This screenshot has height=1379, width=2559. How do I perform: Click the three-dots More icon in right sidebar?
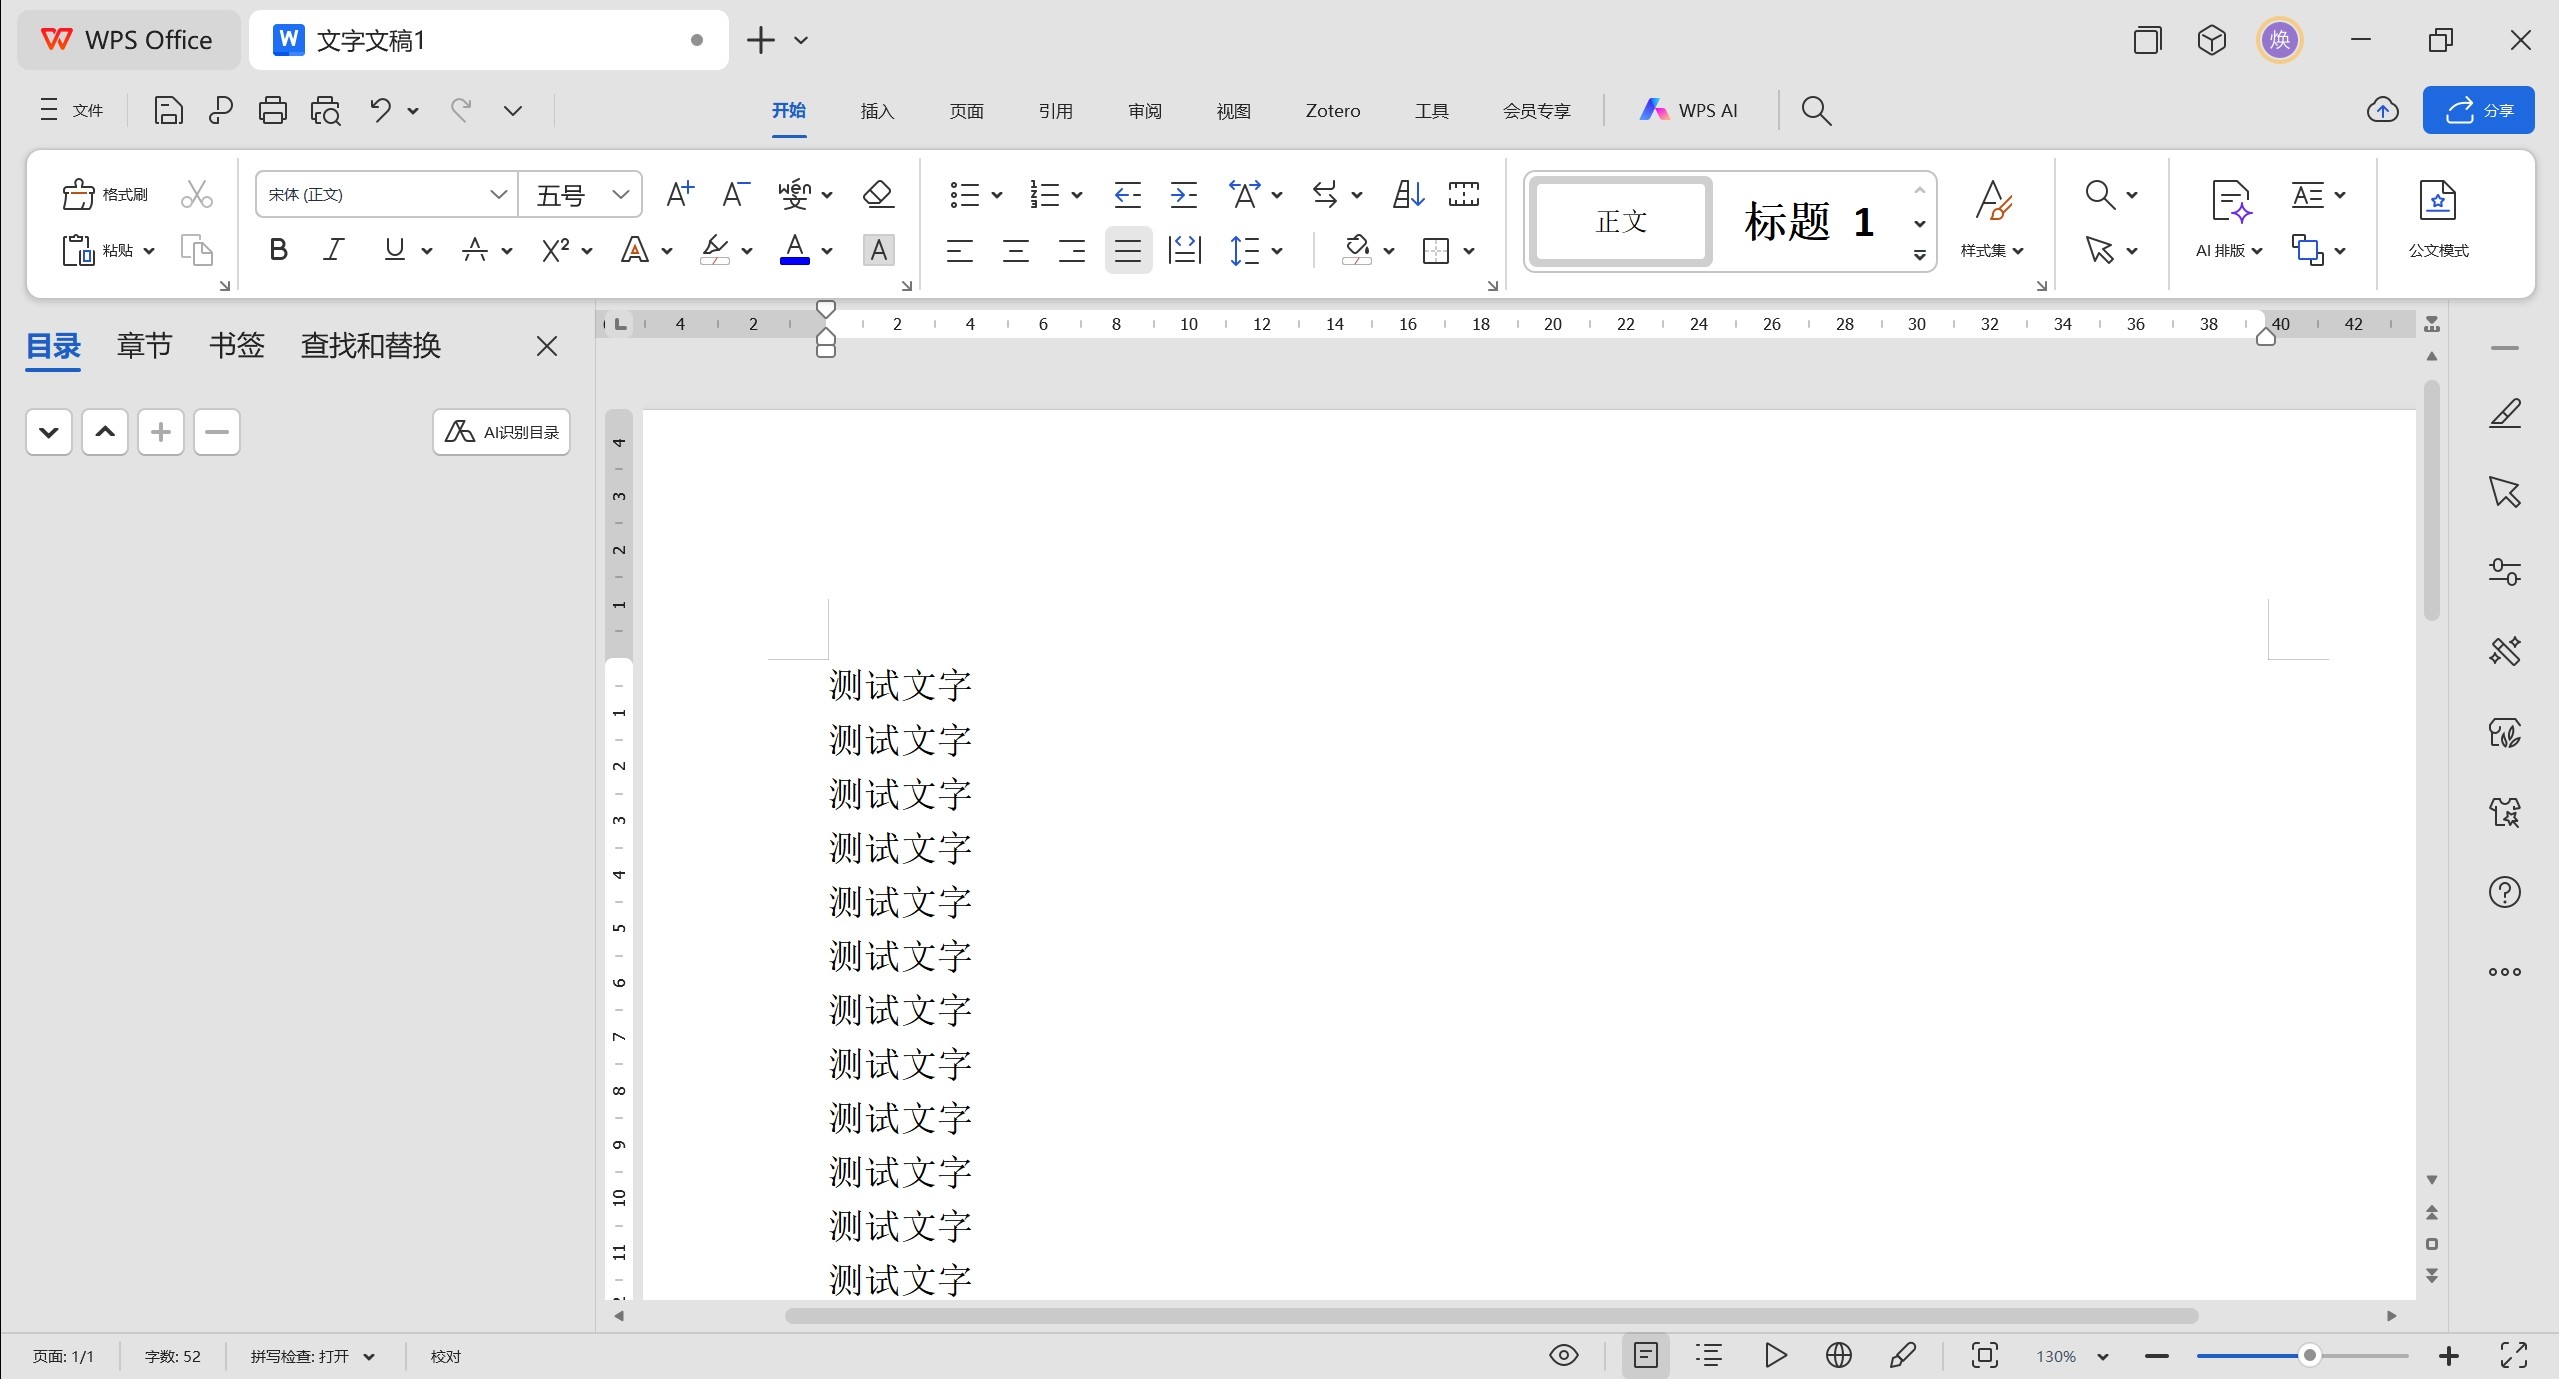[2505, 972]
